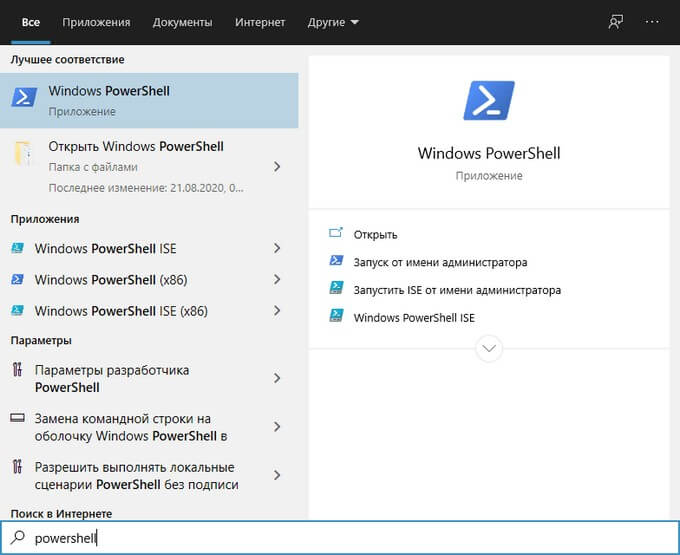Switch to the Документы tab

point(182,22)
